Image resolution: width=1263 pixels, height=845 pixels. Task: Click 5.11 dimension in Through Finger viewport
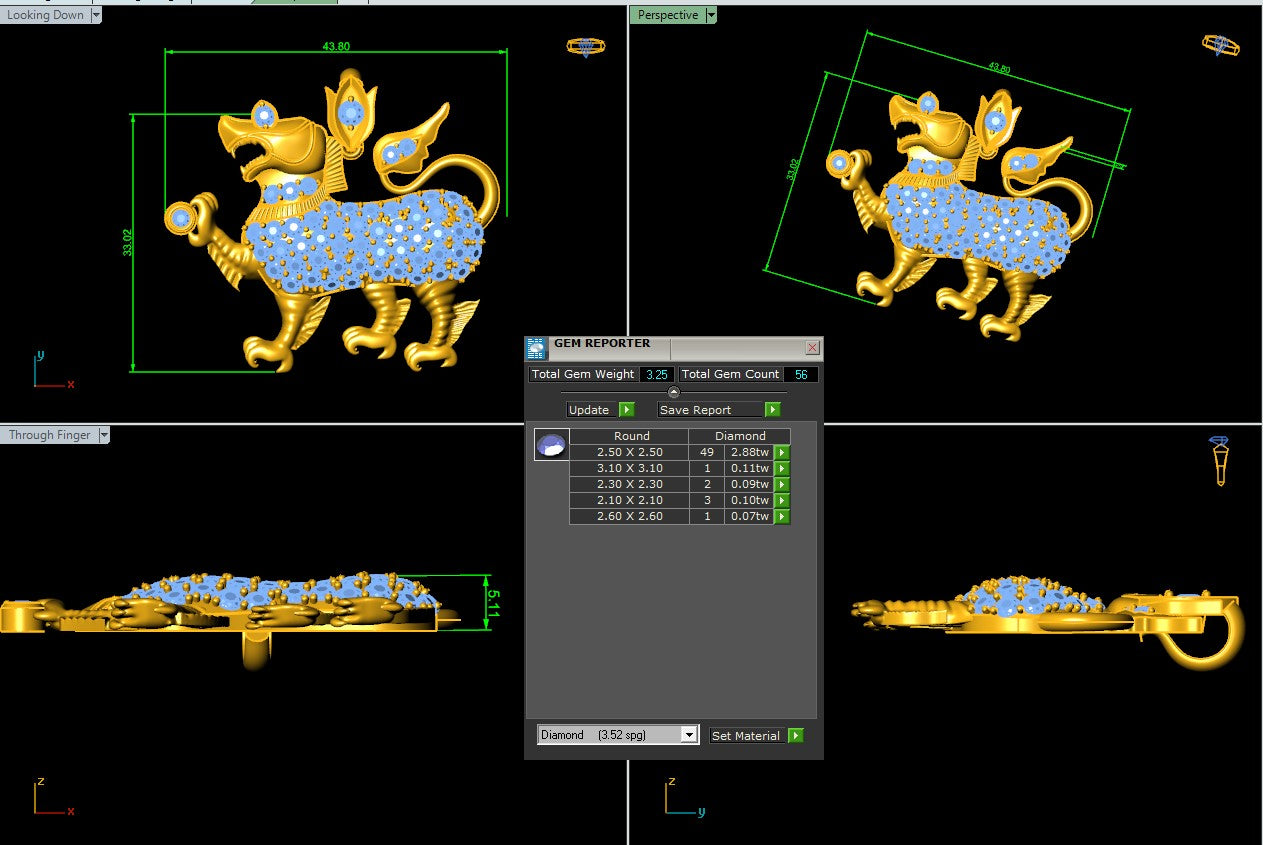click(x=493, y=602)
